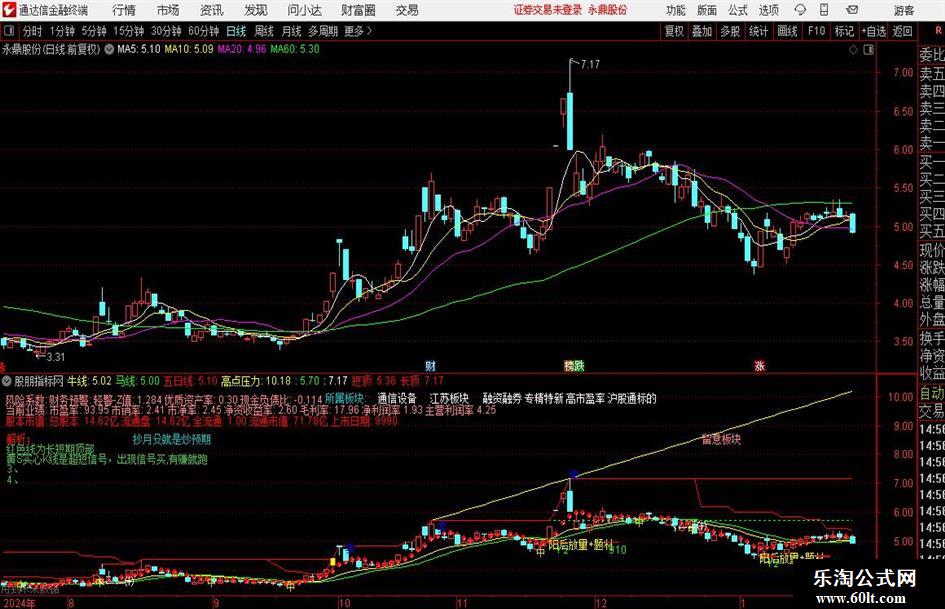This screenshot has width=945, height=609.
Task: Switch to 15分钟 period
Action: (128, 31)
